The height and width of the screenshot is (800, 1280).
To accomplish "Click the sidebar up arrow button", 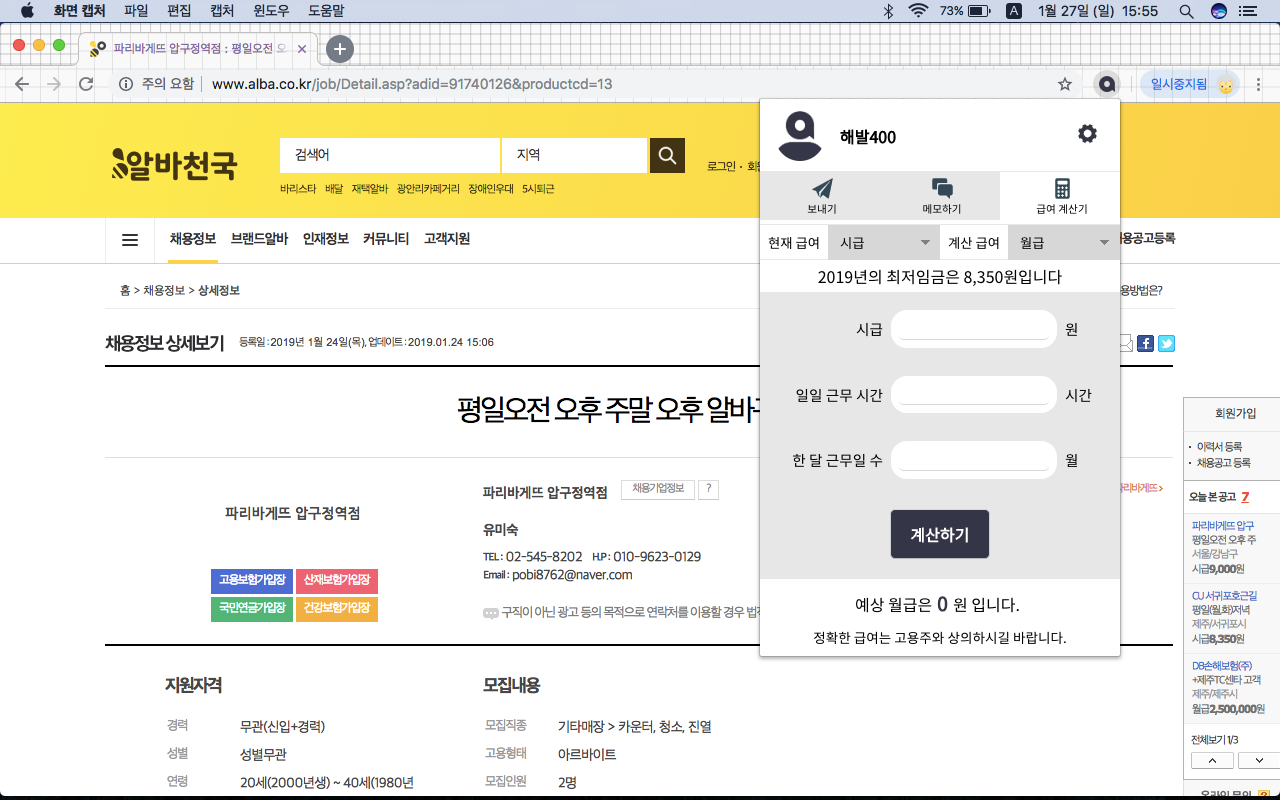I will tap(1212, 761).
